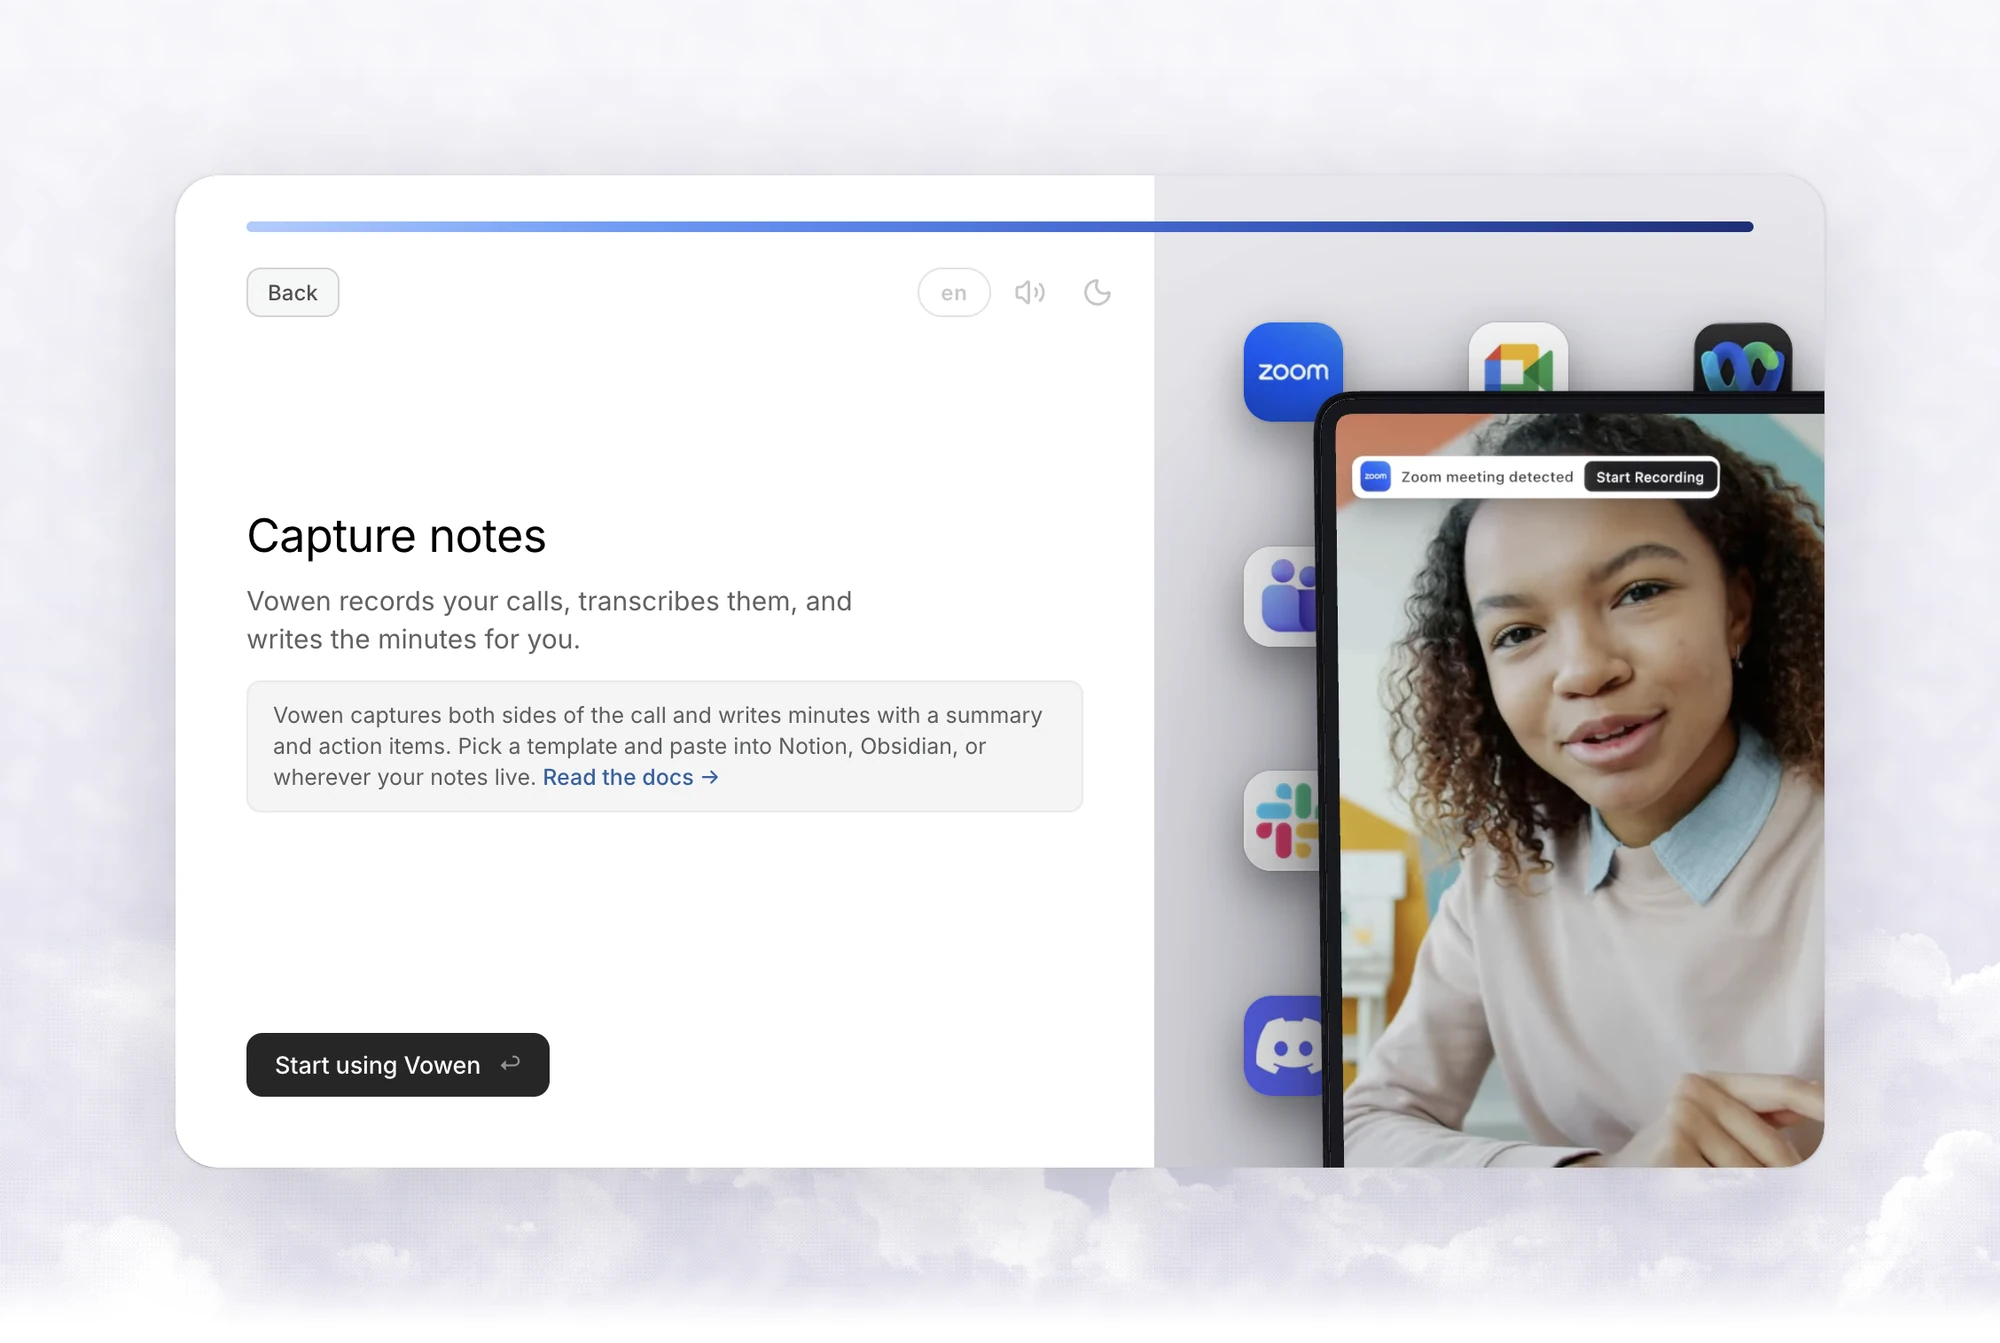Click the 'Capture notes' heading
The height and width of the screenshot is (1343, 2000).
point(396,536)
